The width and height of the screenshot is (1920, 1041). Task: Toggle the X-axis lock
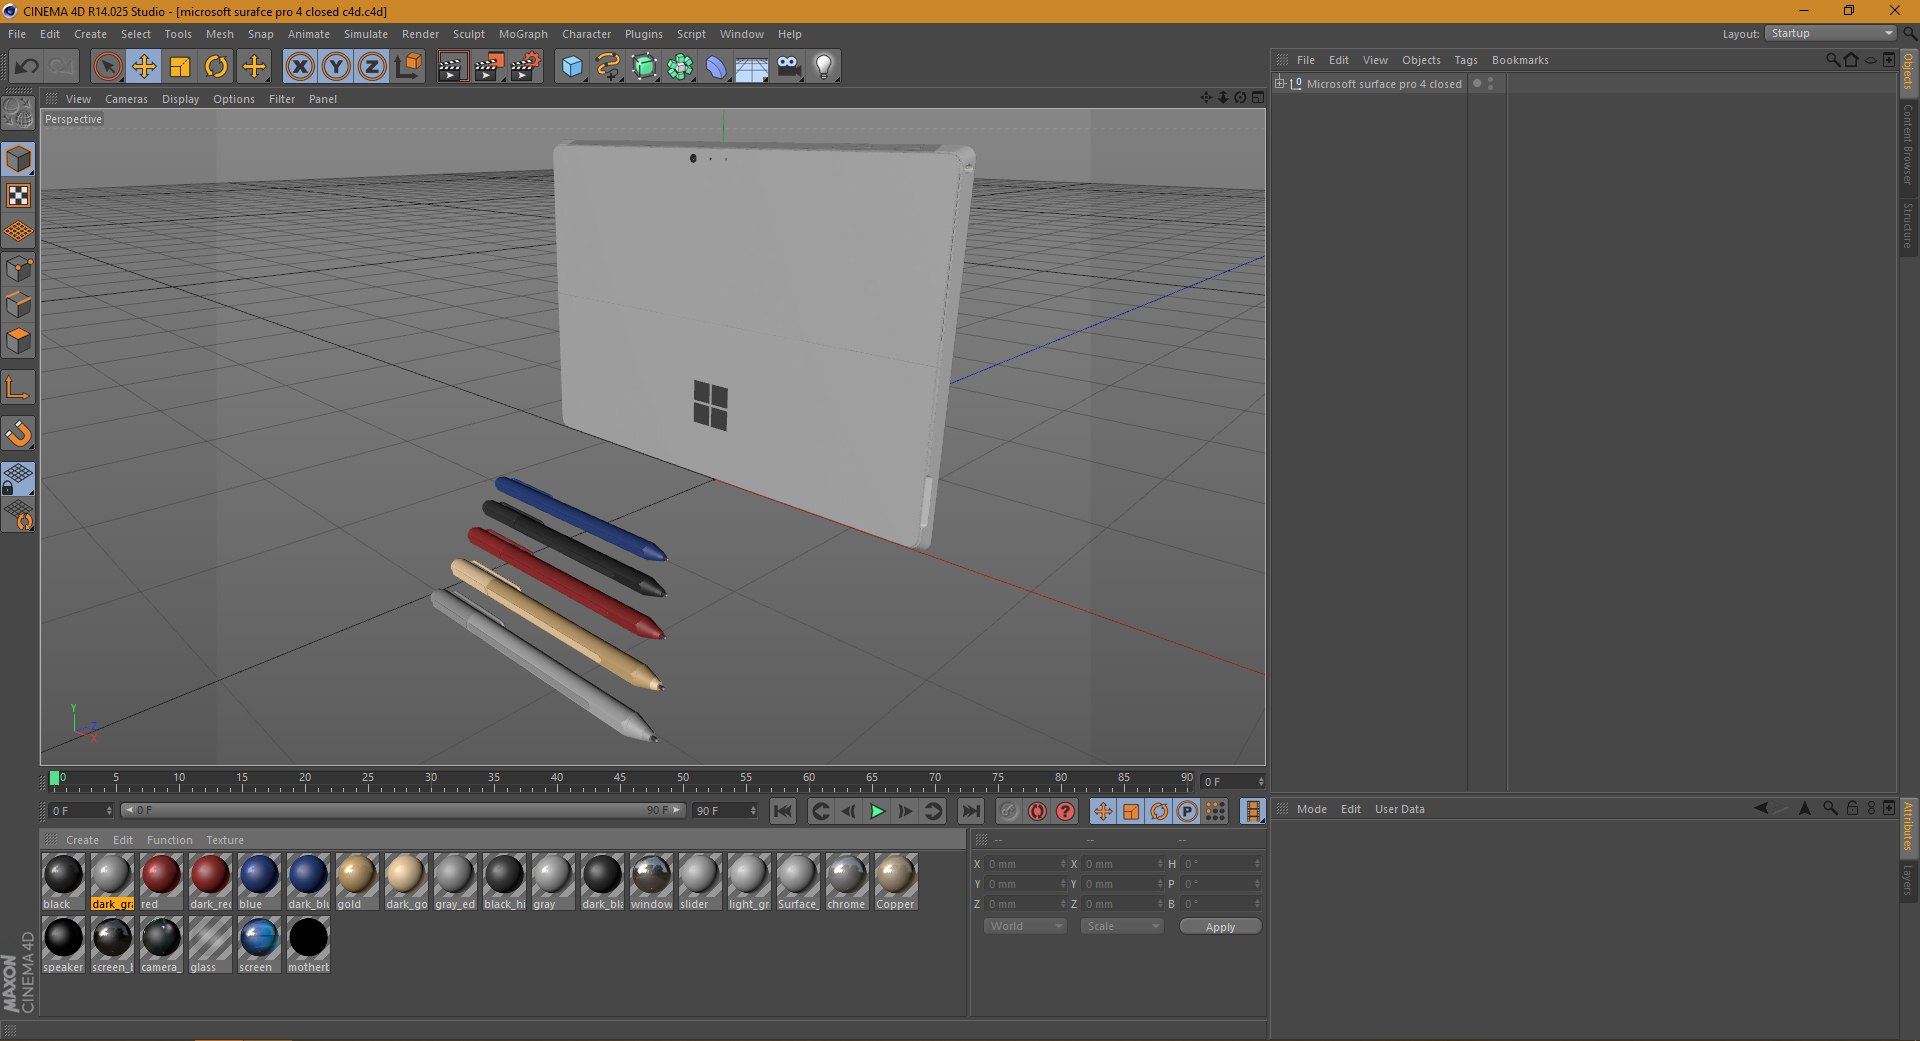point(299,67)
